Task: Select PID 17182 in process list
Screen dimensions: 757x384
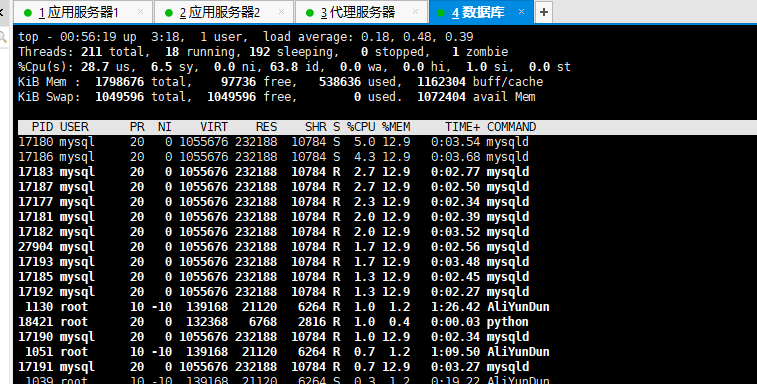Action: coord(36,232)
